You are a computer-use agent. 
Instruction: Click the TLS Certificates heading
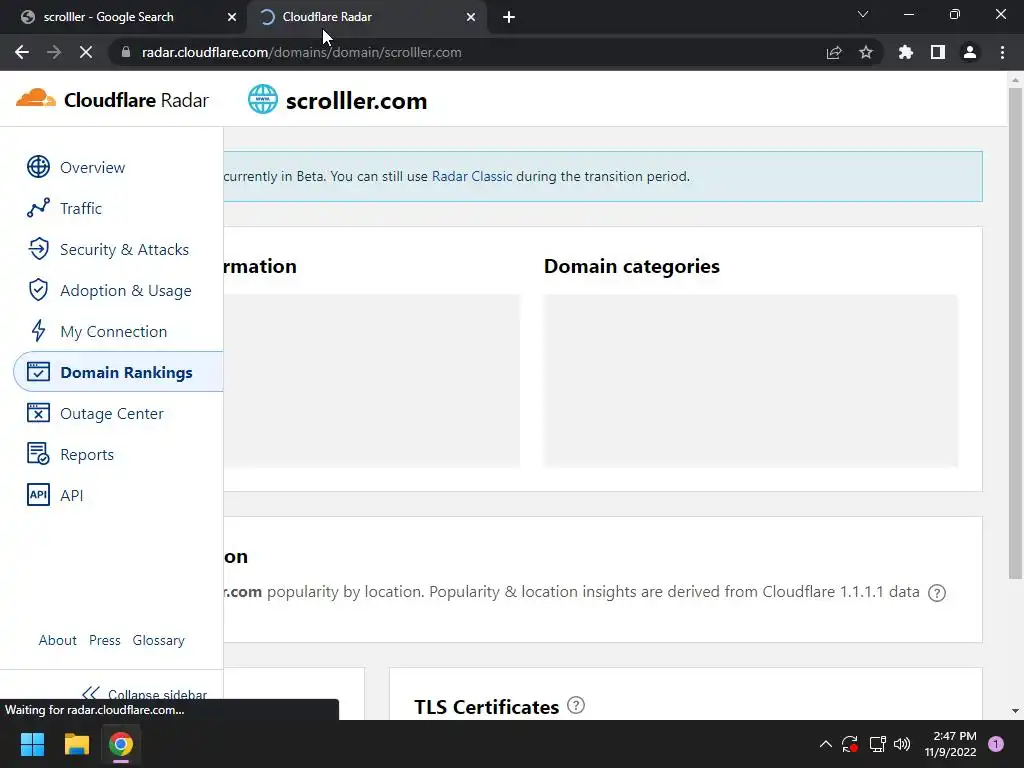click(x=487, y=707)
